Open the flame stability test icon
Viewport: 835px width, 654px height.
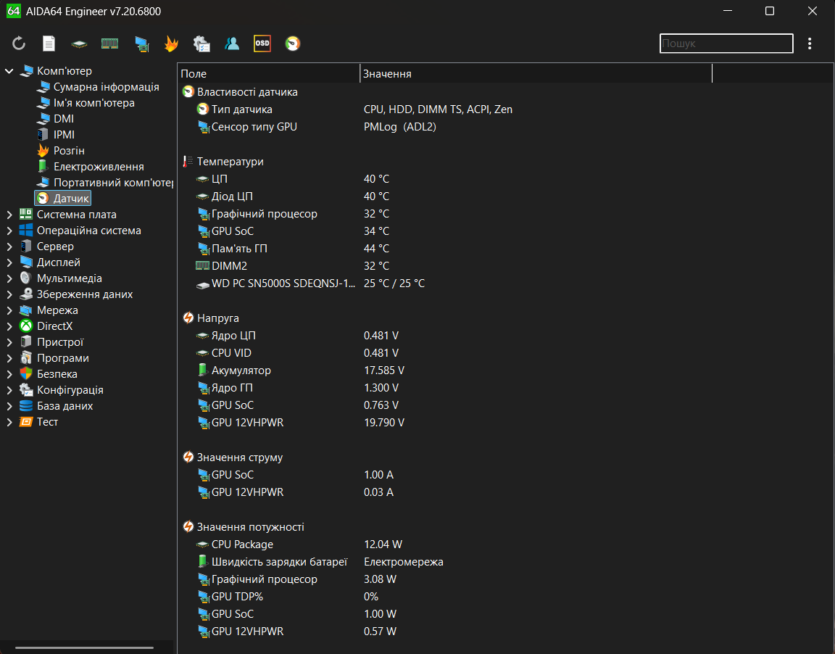171,44
